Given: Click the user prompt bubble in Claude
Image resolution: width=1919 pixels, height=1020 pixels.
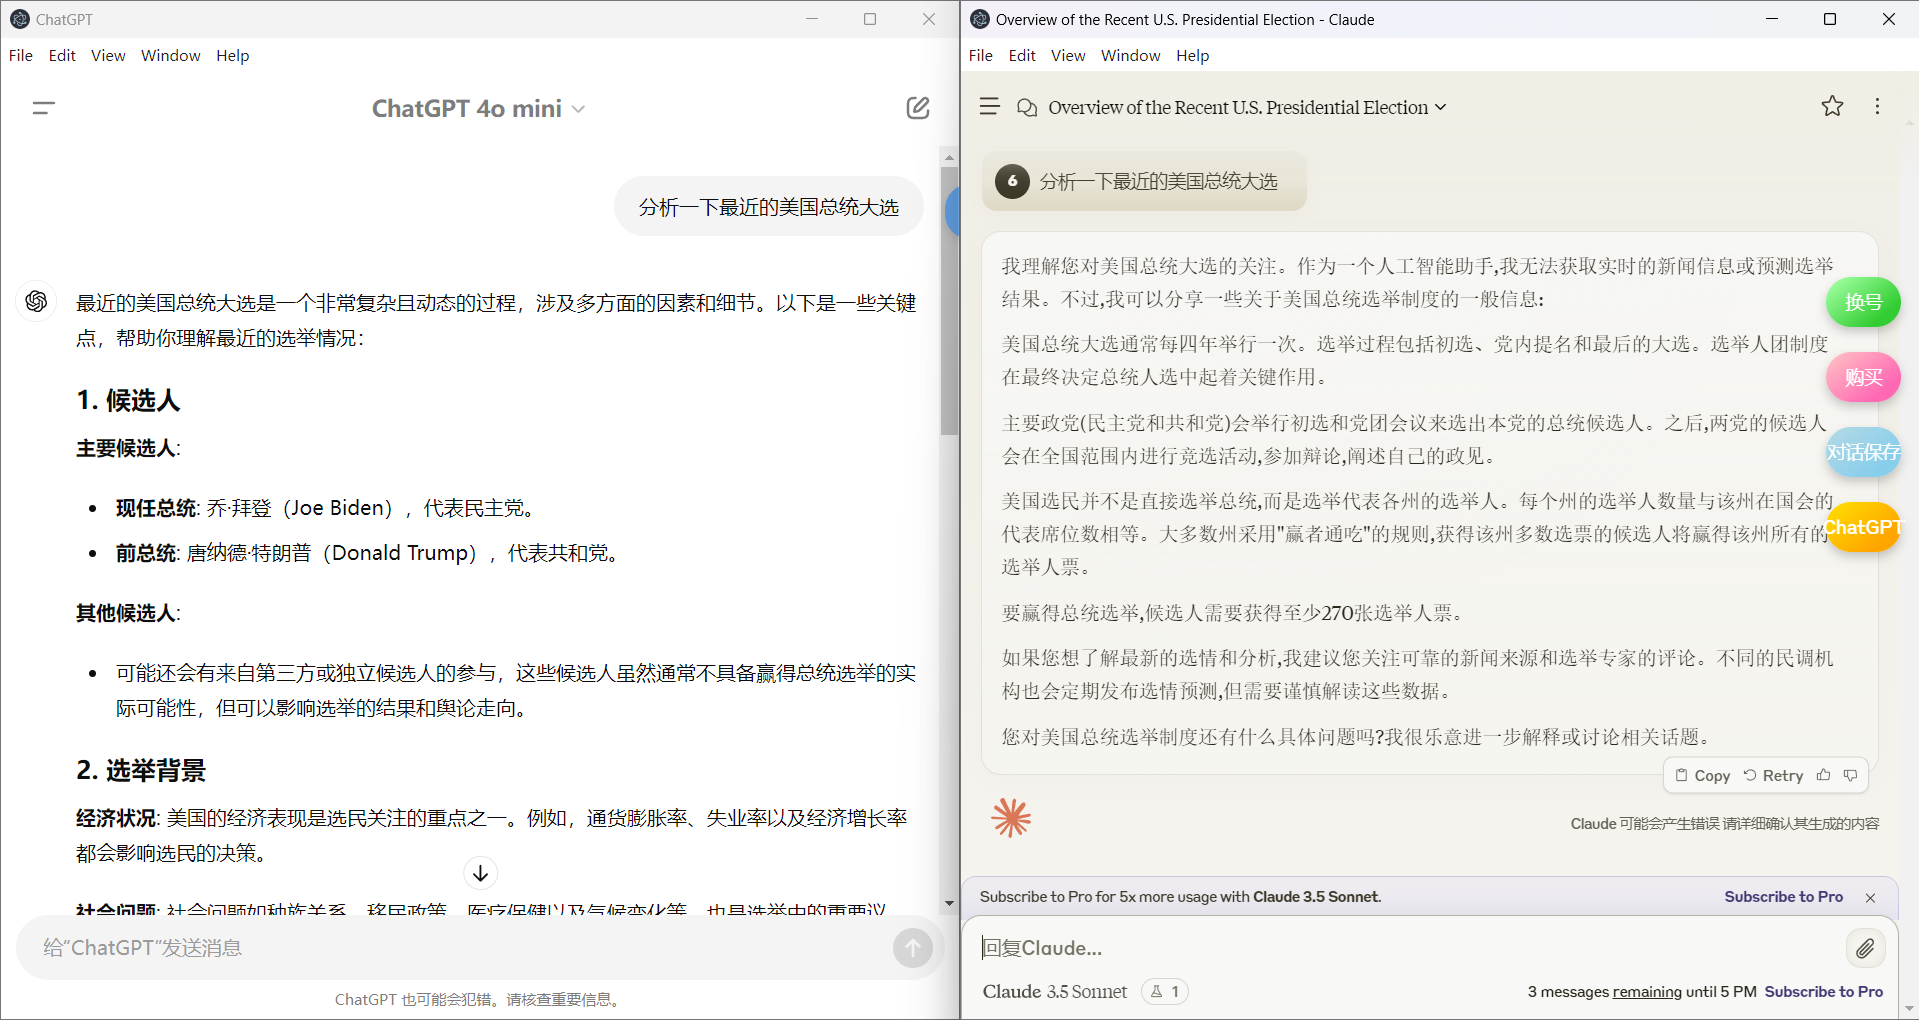Looking at the screenshot, I should tap(1144, 181).
